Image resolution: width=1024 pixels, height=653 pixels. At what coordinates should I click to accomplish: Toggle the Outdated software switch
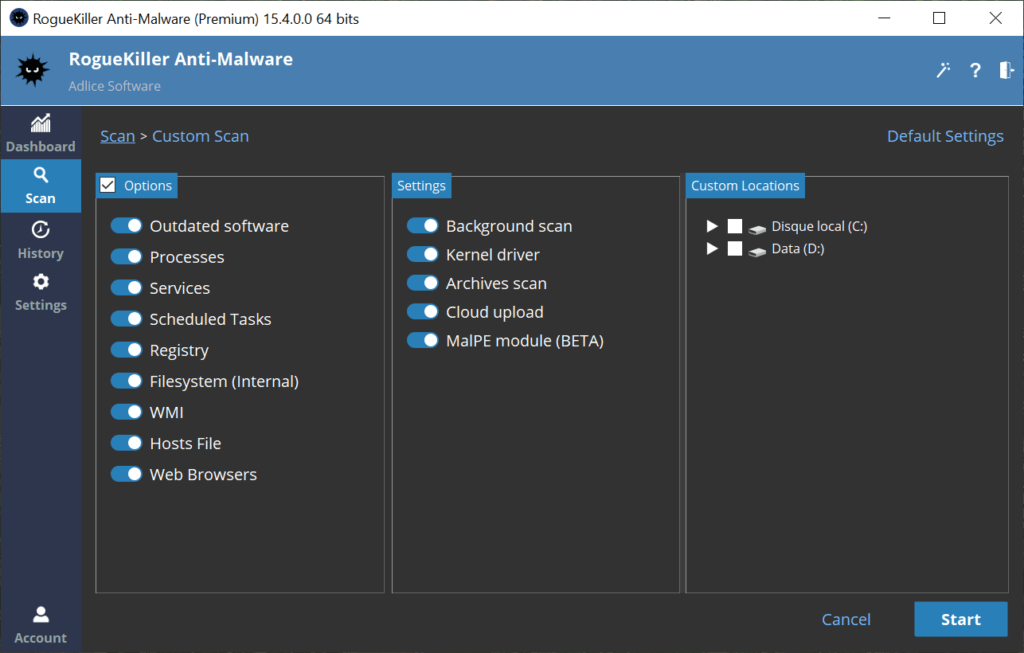127,226
